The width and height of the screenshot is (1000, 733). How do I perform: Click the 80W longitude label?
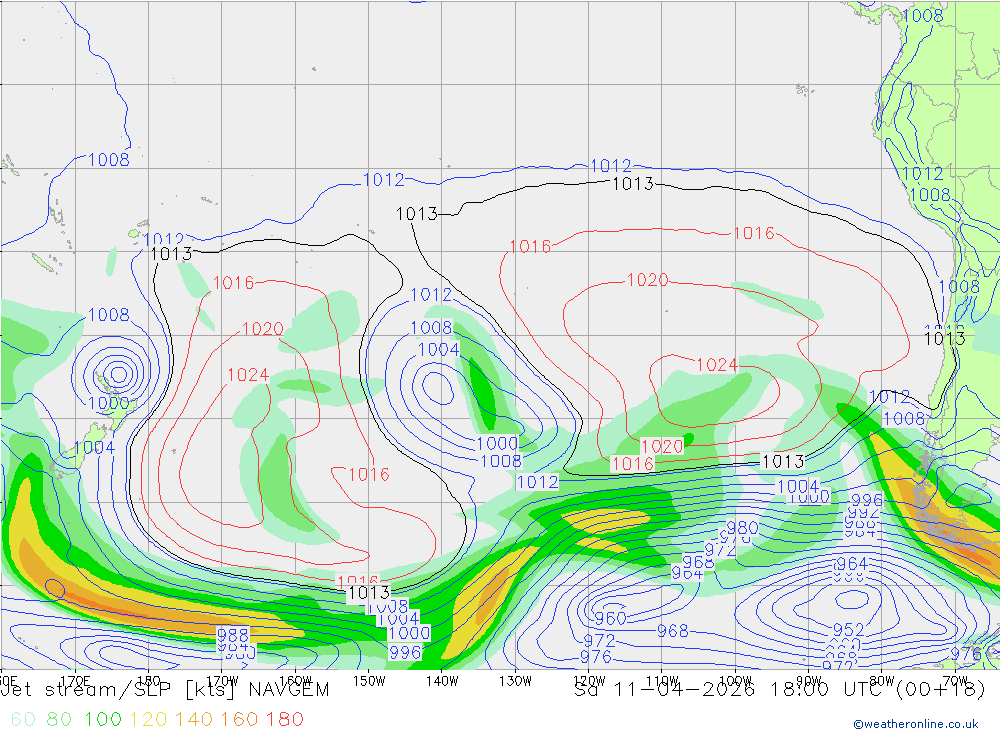click(882, 681)
